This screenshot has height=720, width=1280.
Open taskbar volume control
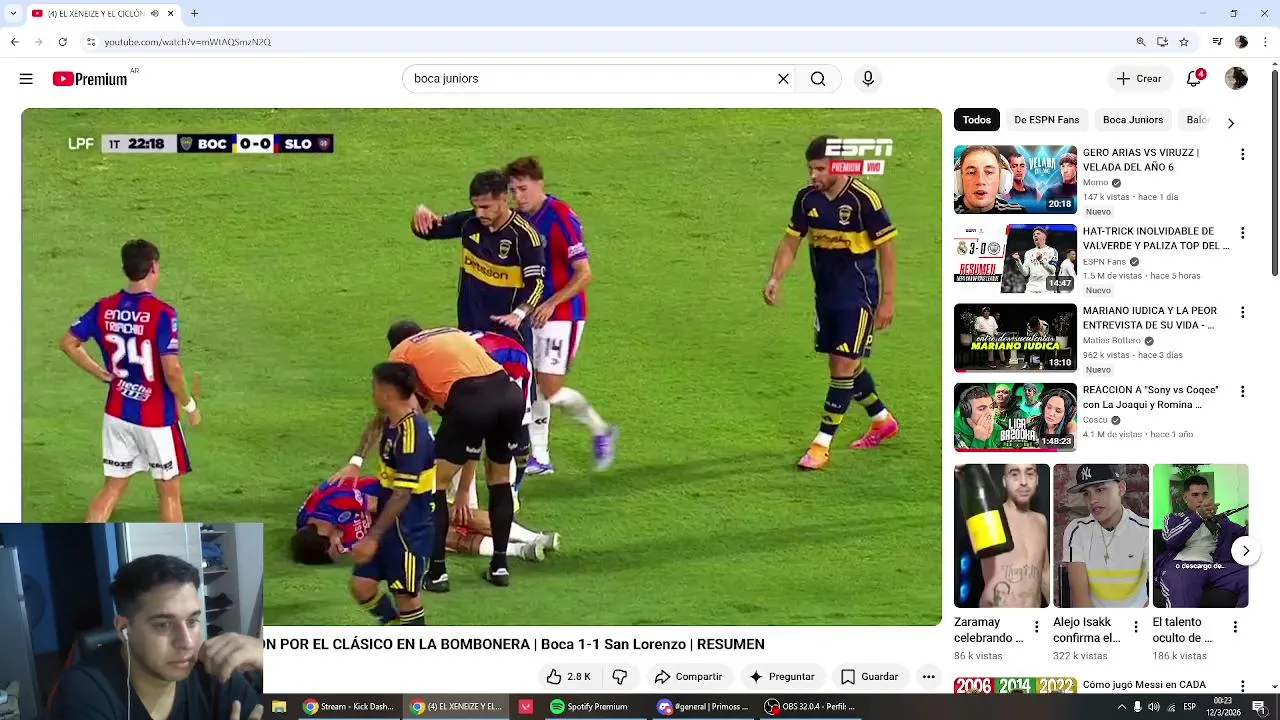(x=1154, y=707)
